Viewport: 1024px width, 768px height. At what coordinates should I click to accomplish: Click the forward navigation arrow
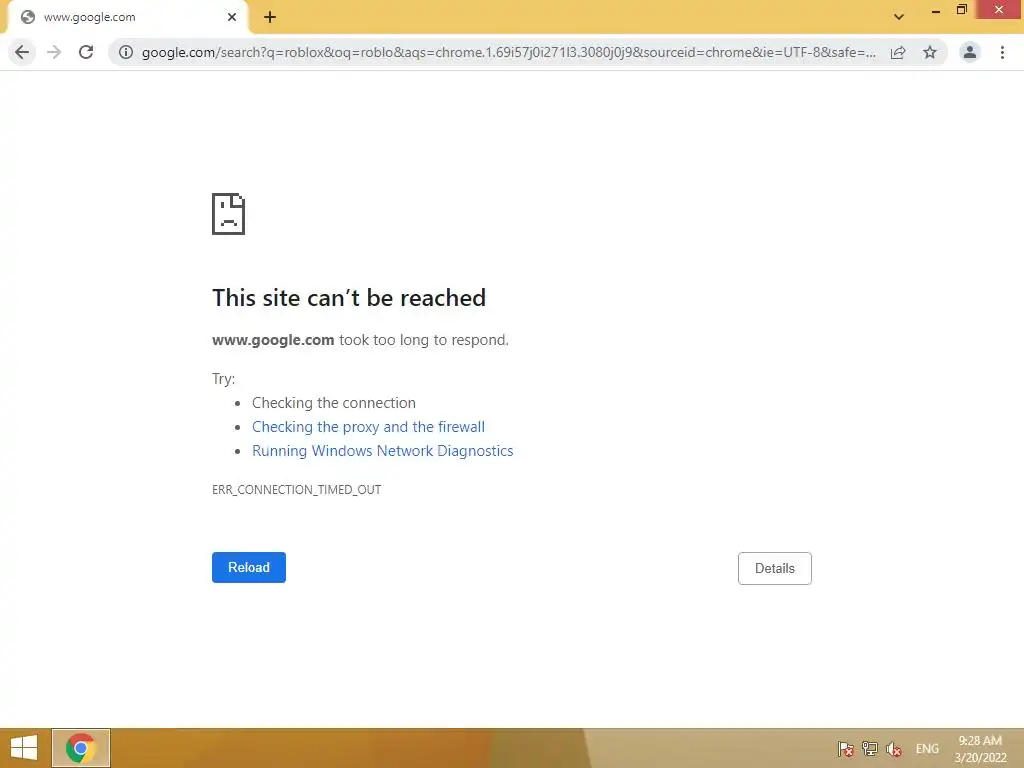click(x=54, y=52)
